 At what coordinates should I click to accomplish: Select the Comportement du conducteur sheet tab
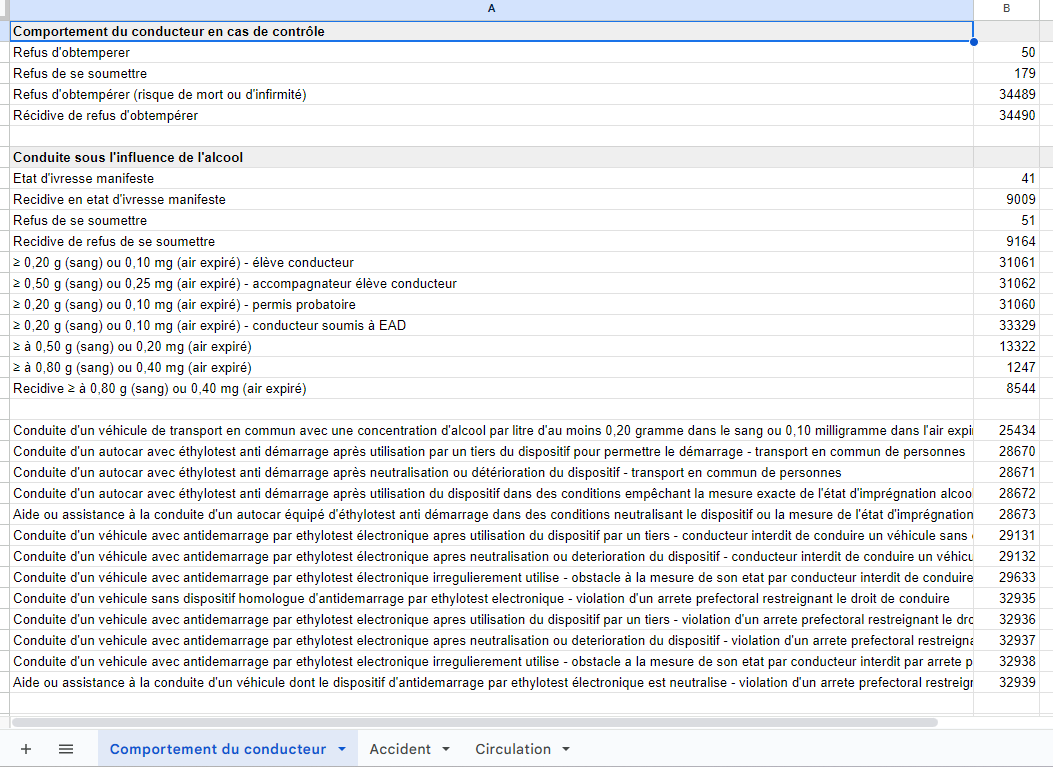tap(218, 749)
